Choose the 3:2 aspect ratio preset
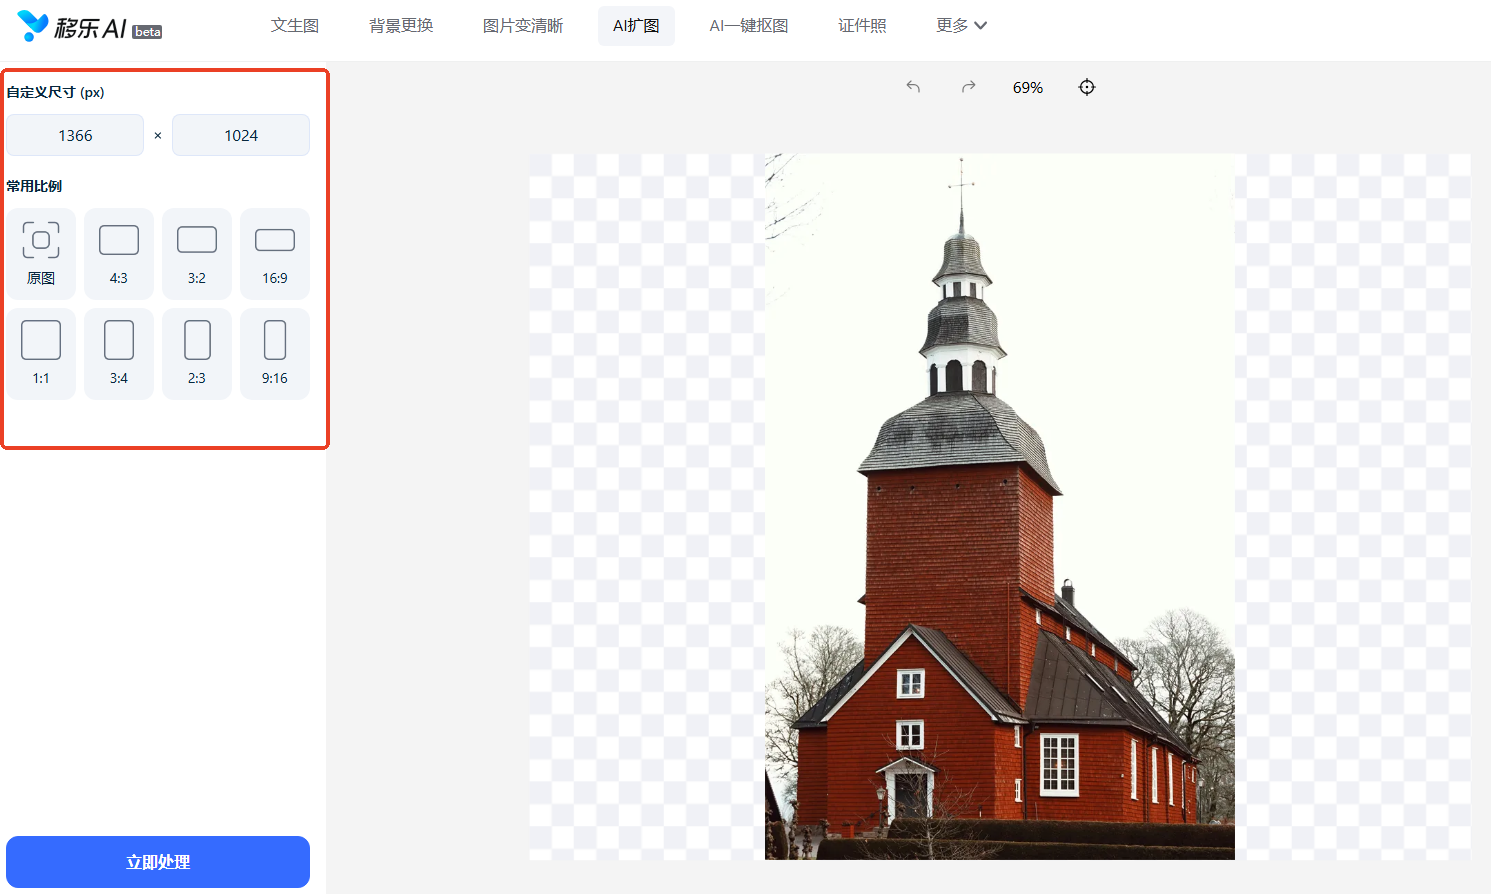This screenshot has width=1491, height=894. [x=197, y=254]
